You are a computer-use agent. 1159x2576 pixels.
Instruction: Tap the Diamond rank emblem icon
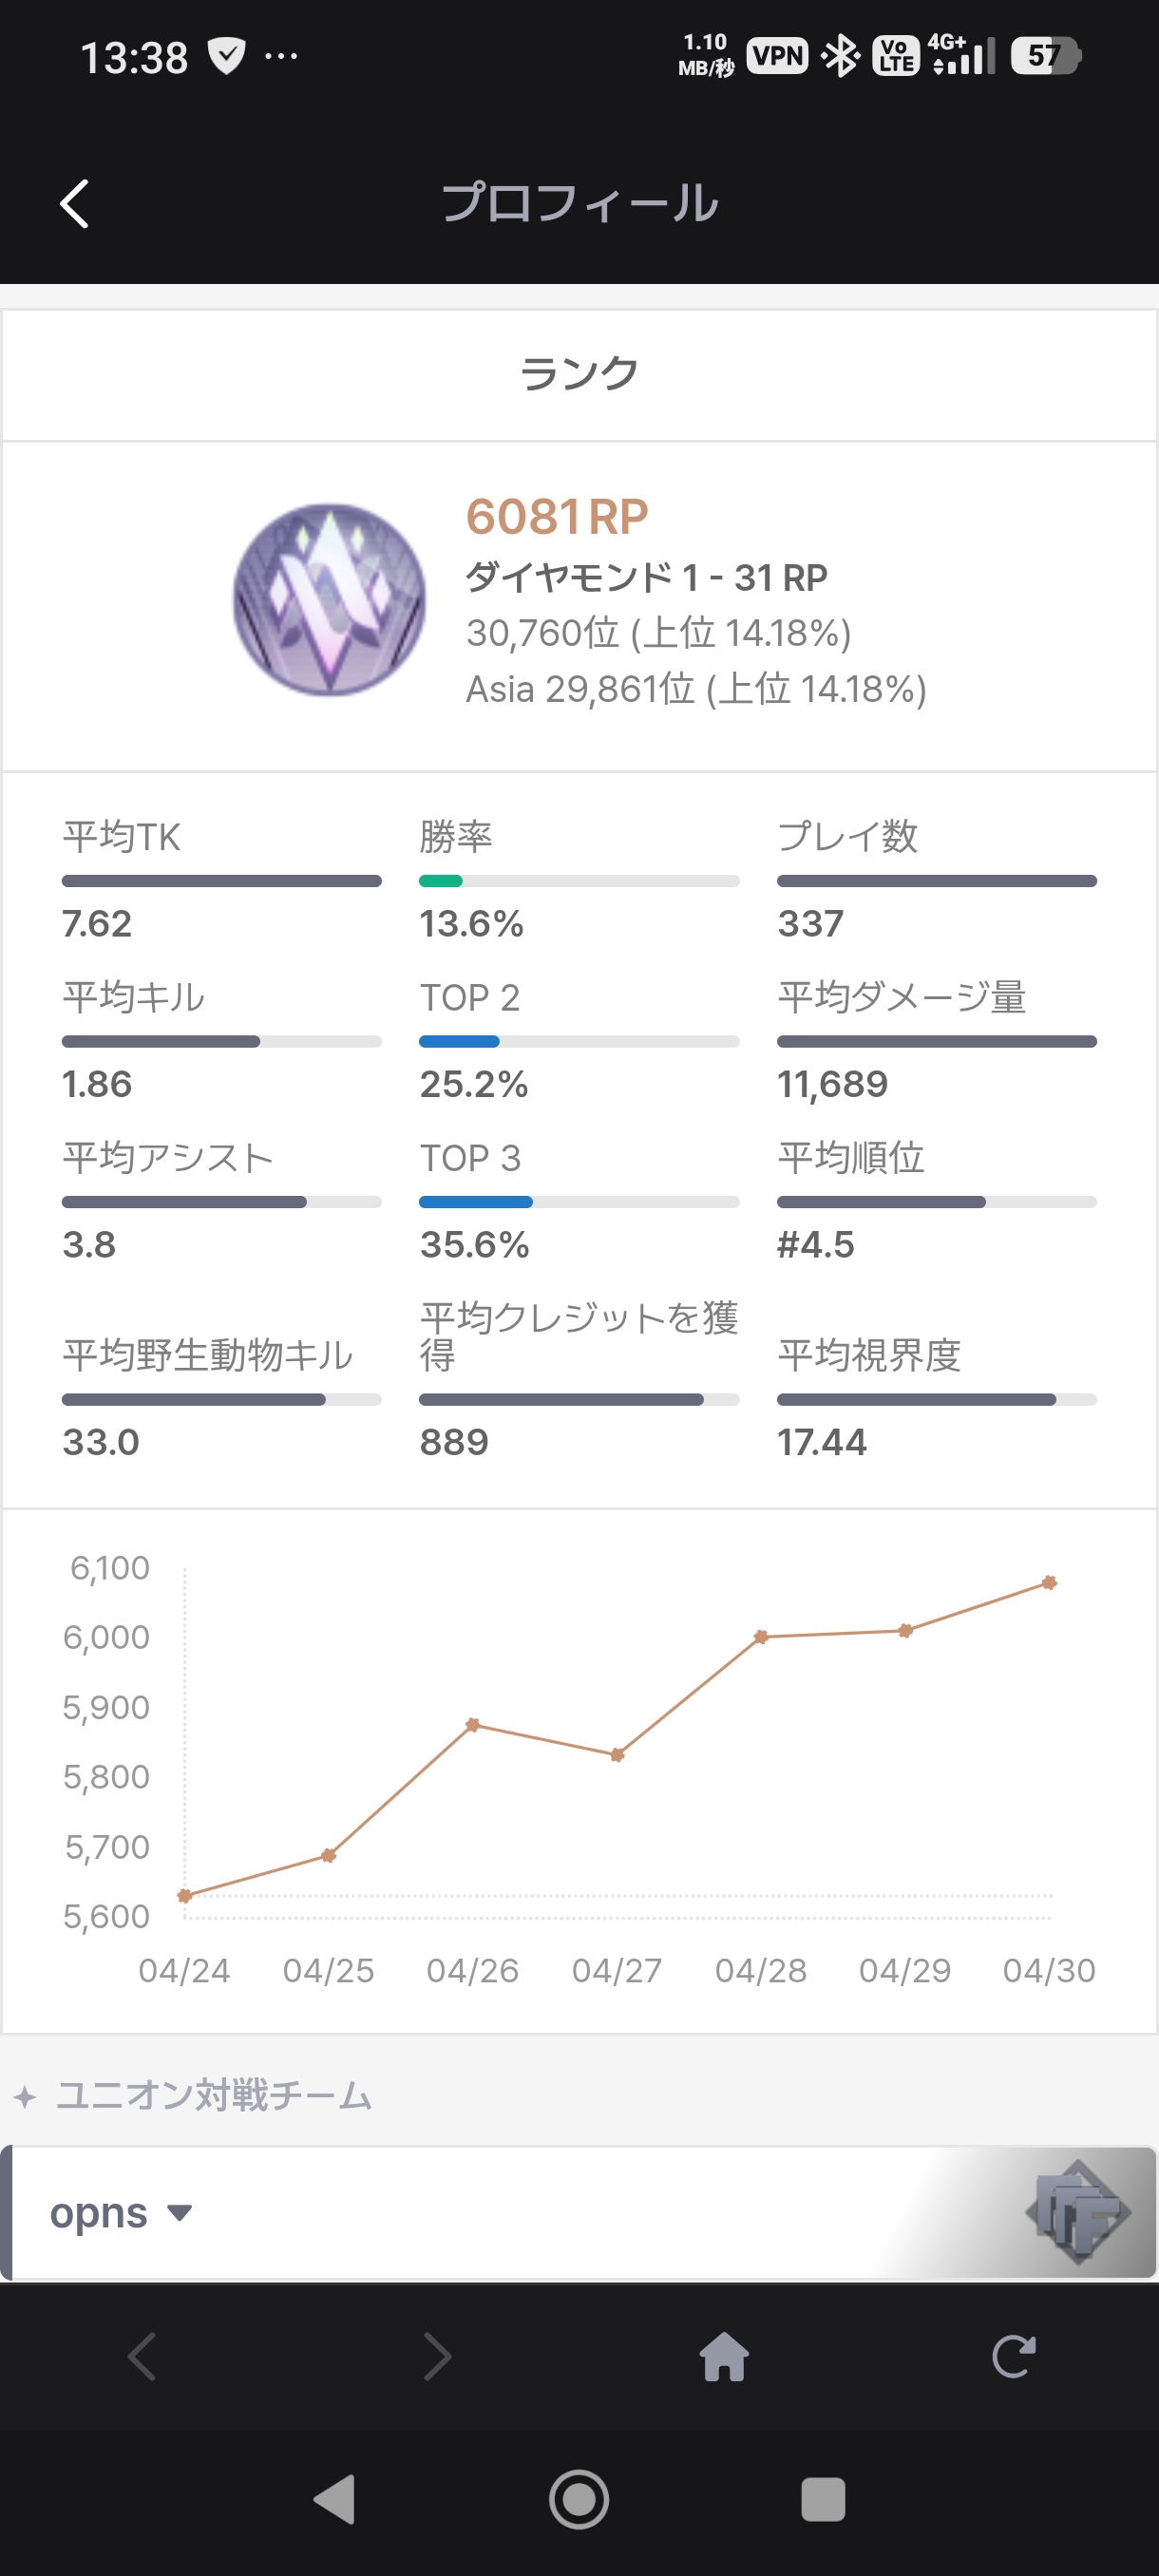click(x=329, y=599)
